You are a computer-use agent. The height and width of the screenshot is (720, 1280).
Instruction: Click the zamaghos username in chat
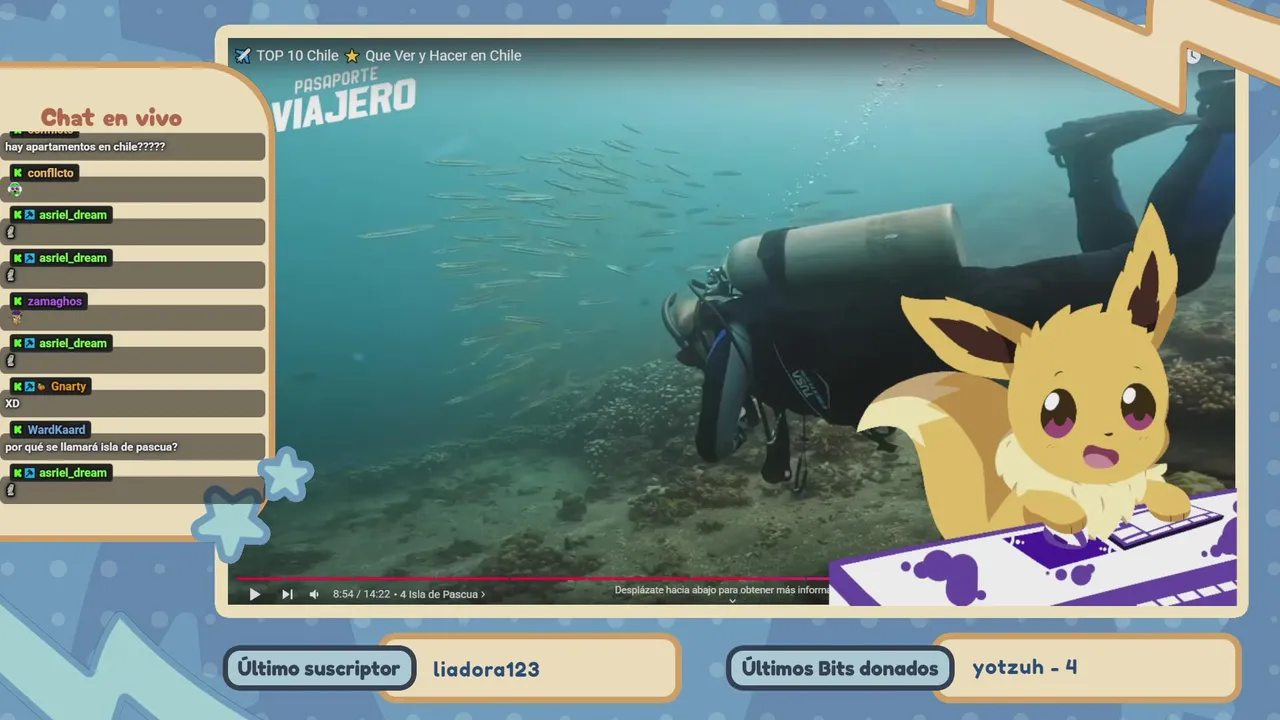point(55,301)
